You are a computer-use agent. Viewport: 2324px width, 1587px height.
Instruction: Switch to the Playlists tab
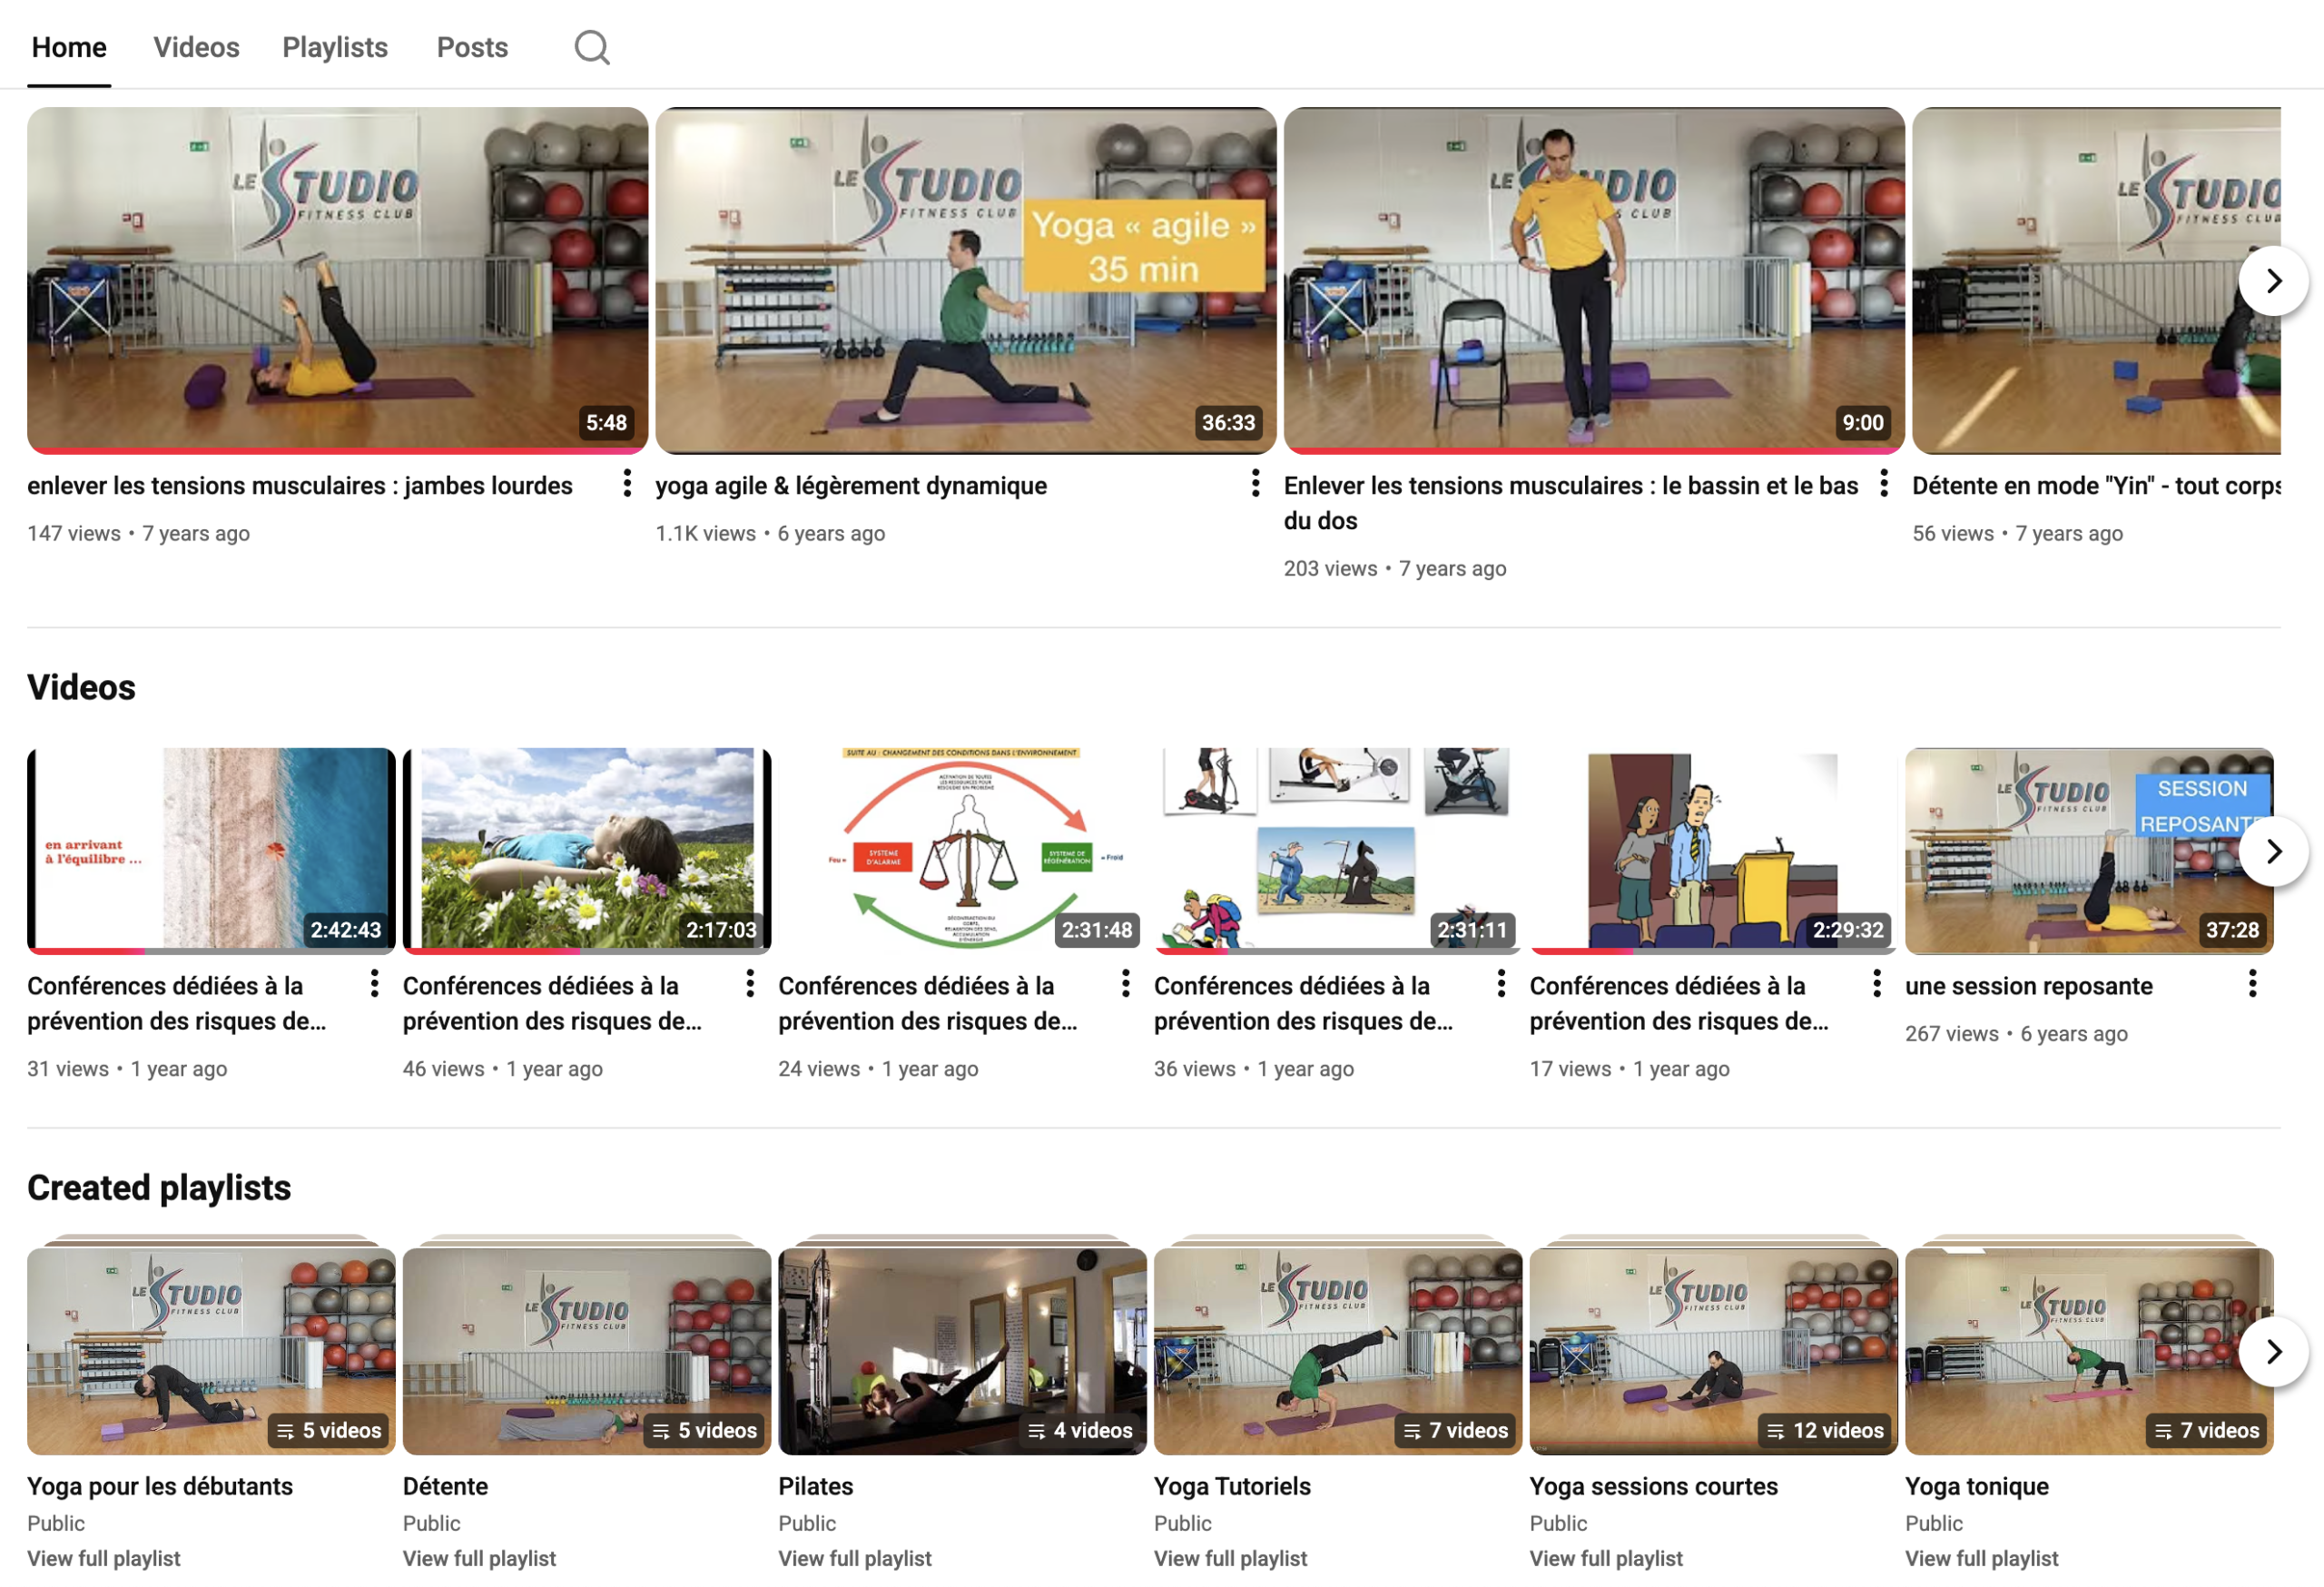334,47
